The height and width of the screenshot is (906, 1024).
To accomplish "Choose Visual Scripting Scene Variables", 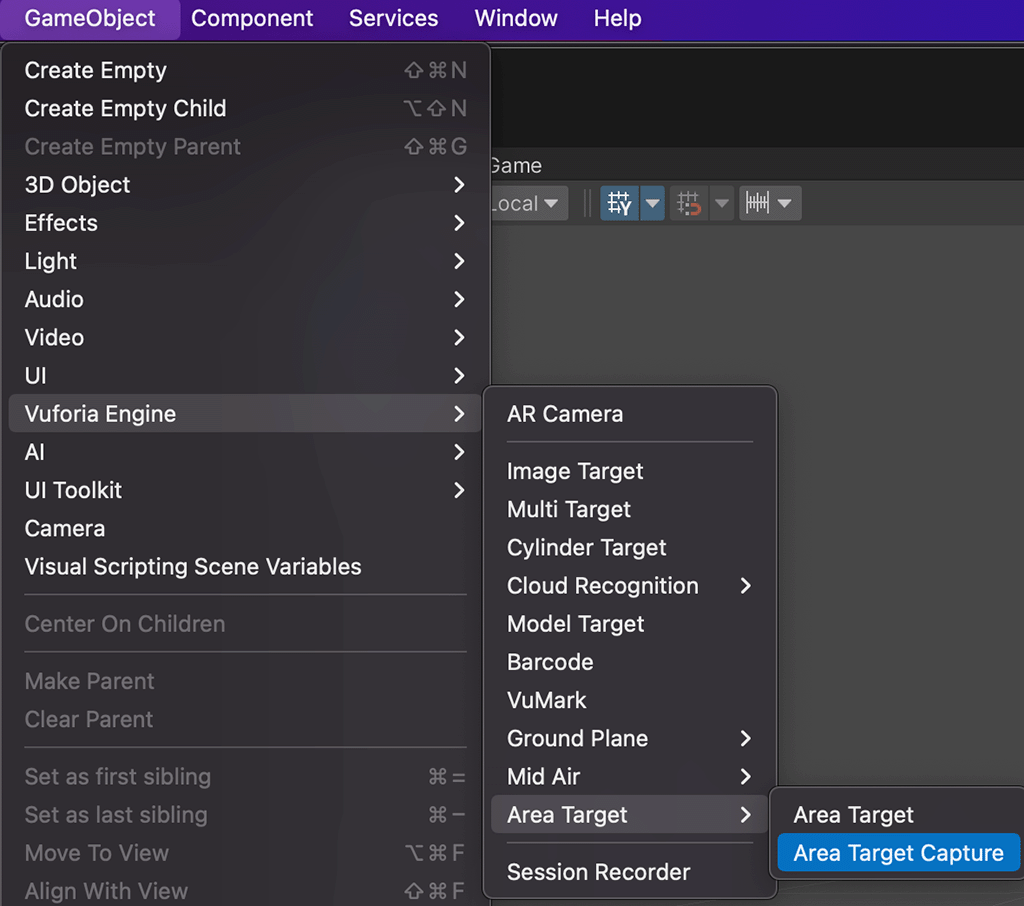I will (245, 566).
